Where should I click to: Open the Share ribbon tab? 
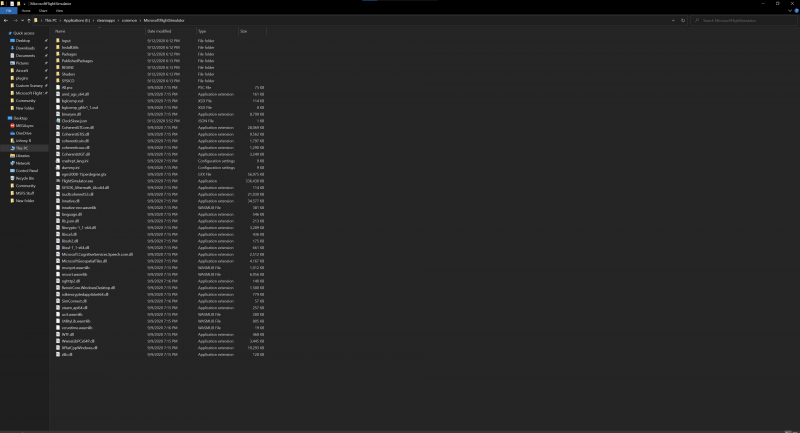[43, 11]
